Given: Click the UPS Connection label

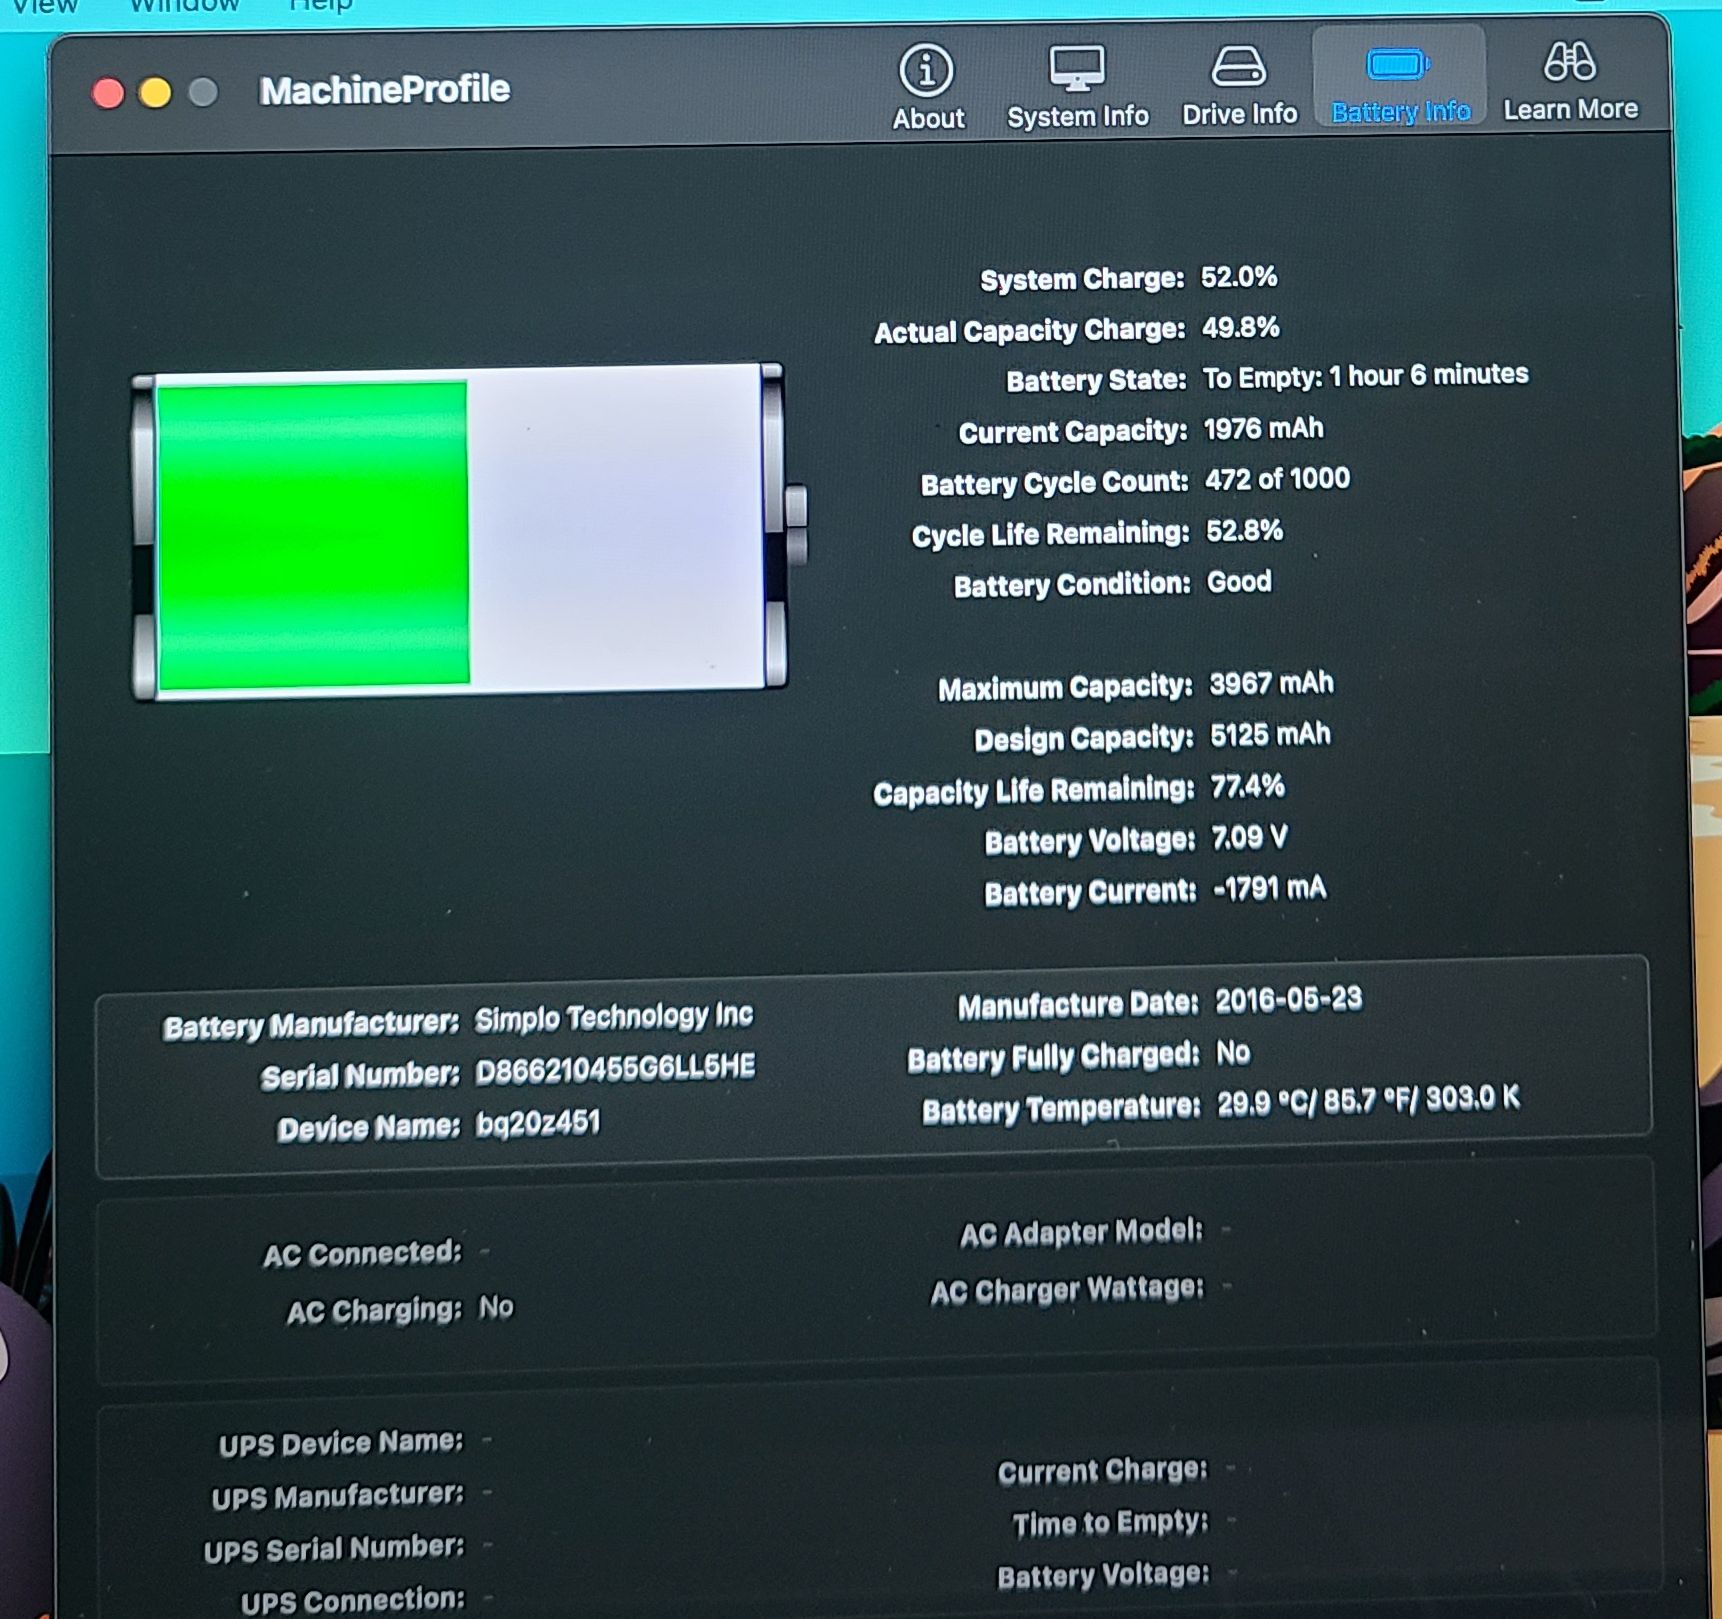Looking at the screenshot, I should [x=353, y=1601].
